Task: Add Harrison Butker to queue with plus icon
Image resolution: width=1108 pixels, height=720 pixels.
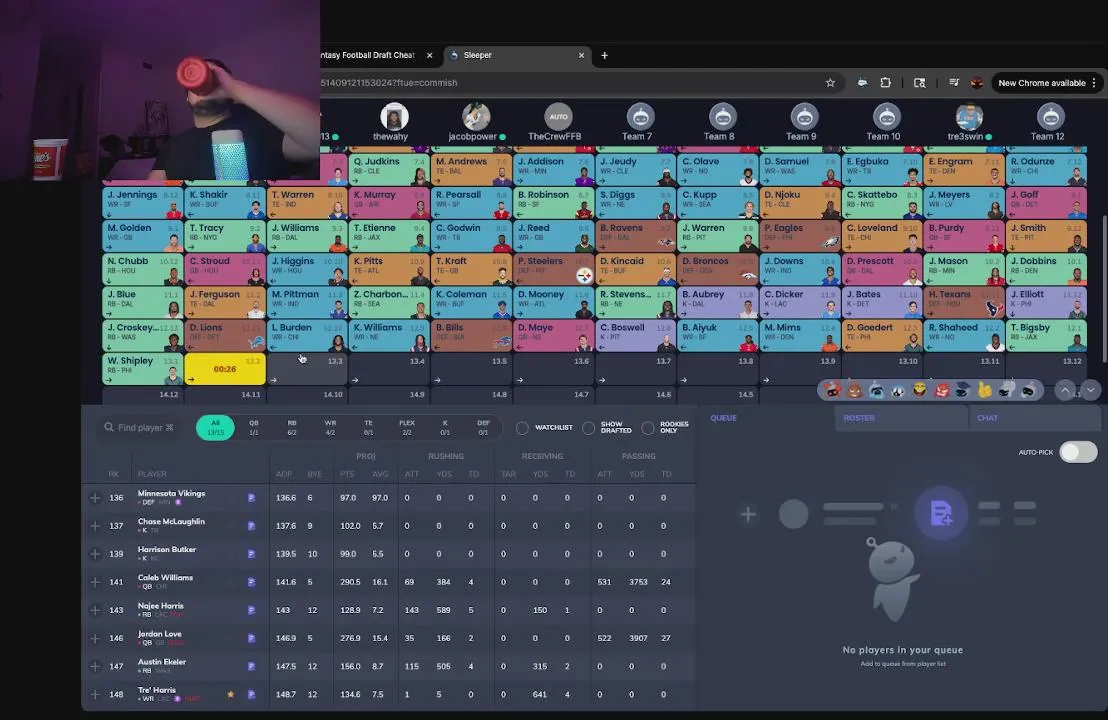Action: click(95, 554)
